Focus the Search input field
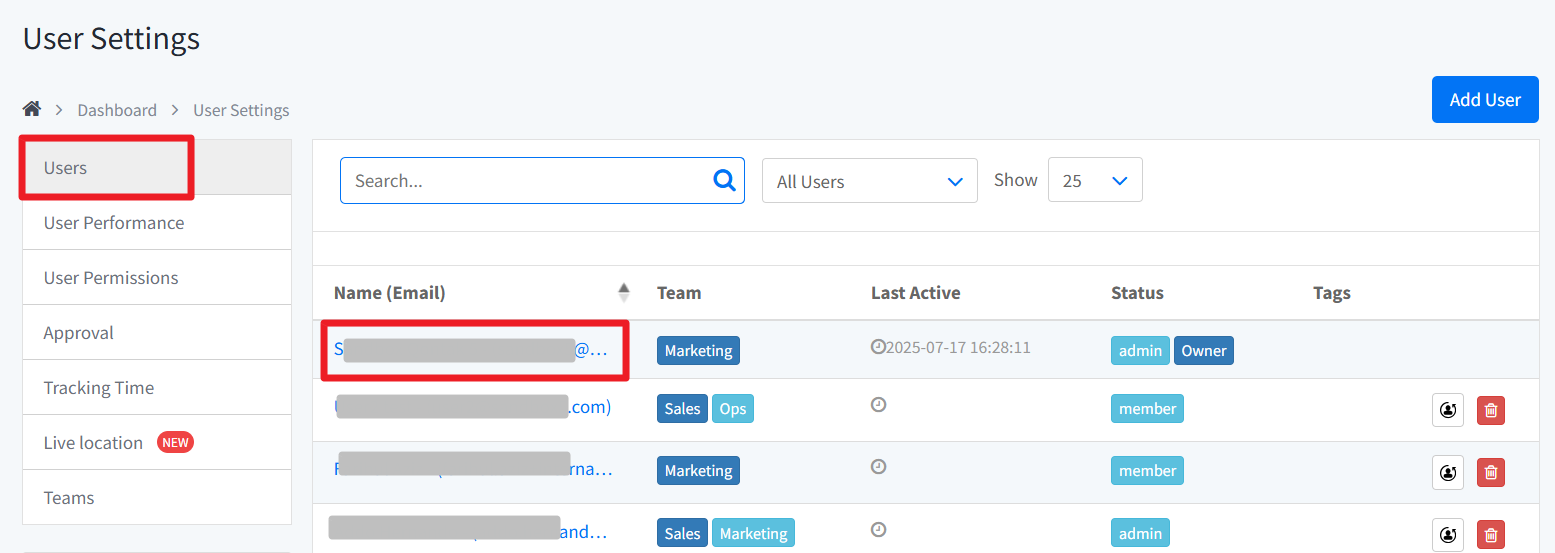Image resolution: width=1555 pixels, height=553 pixels. [x=525, y=181]
